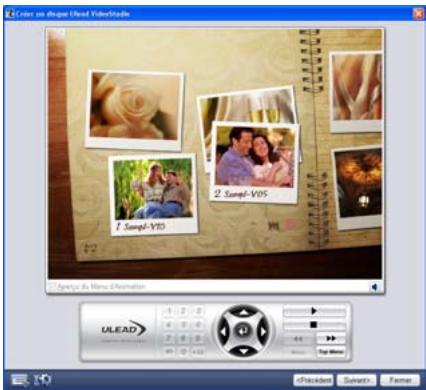Click the first key of the keypad's bottom row
This screenshot has height=390, width=426.
169,351
